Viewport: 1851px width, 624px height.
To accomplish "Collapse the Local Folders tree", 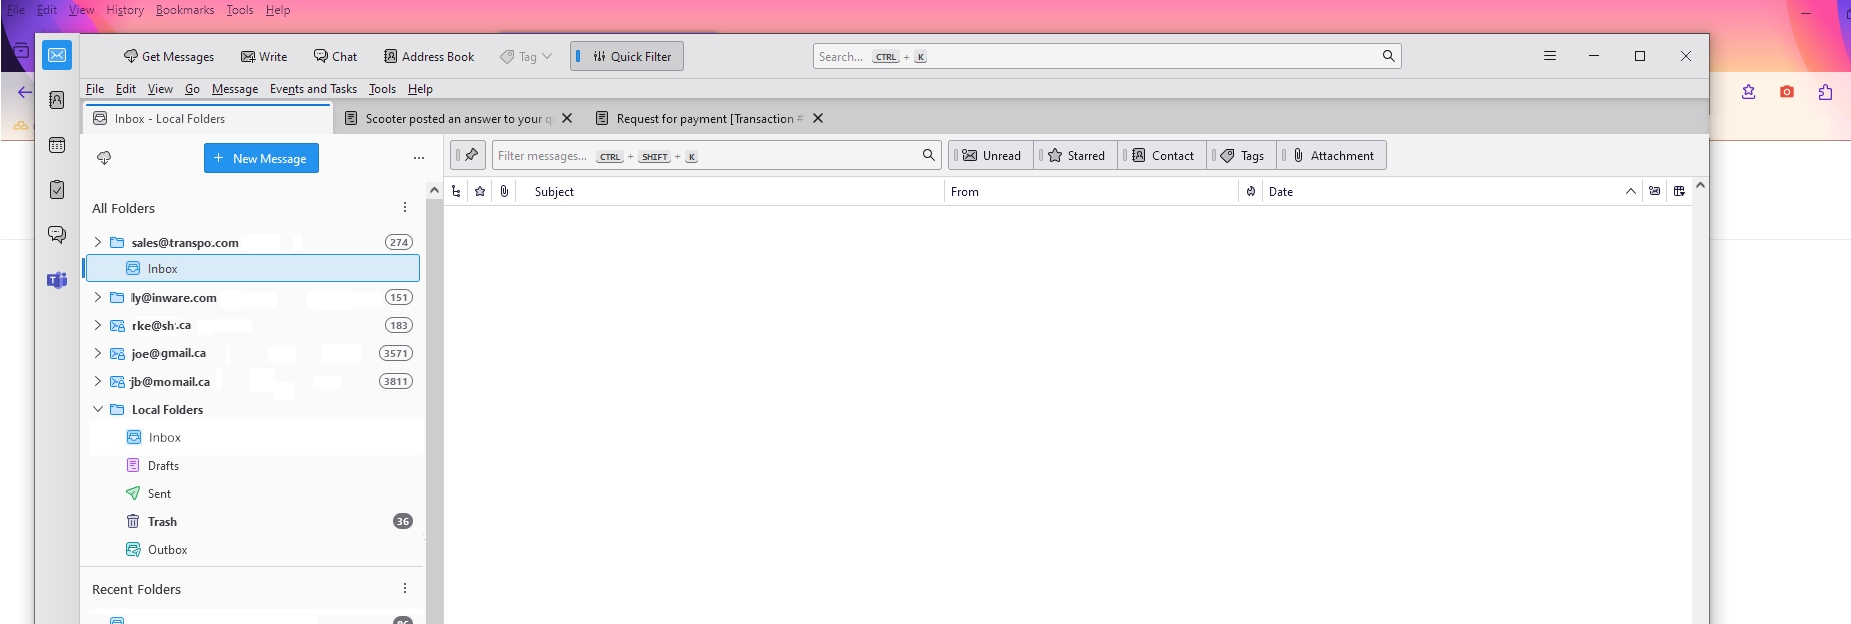I will pyautogui.click(x=98, y=409).
